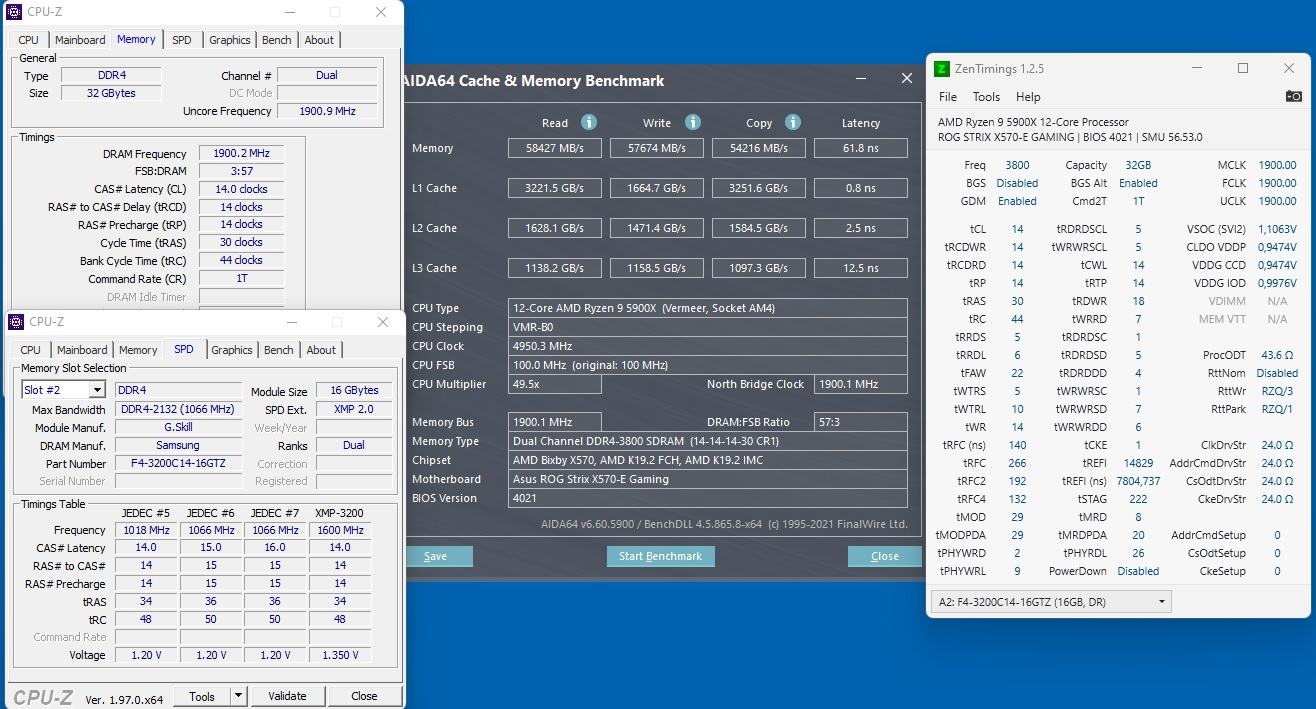
Task: Show info for AIDA64 Read column
Action: [589, 122]
